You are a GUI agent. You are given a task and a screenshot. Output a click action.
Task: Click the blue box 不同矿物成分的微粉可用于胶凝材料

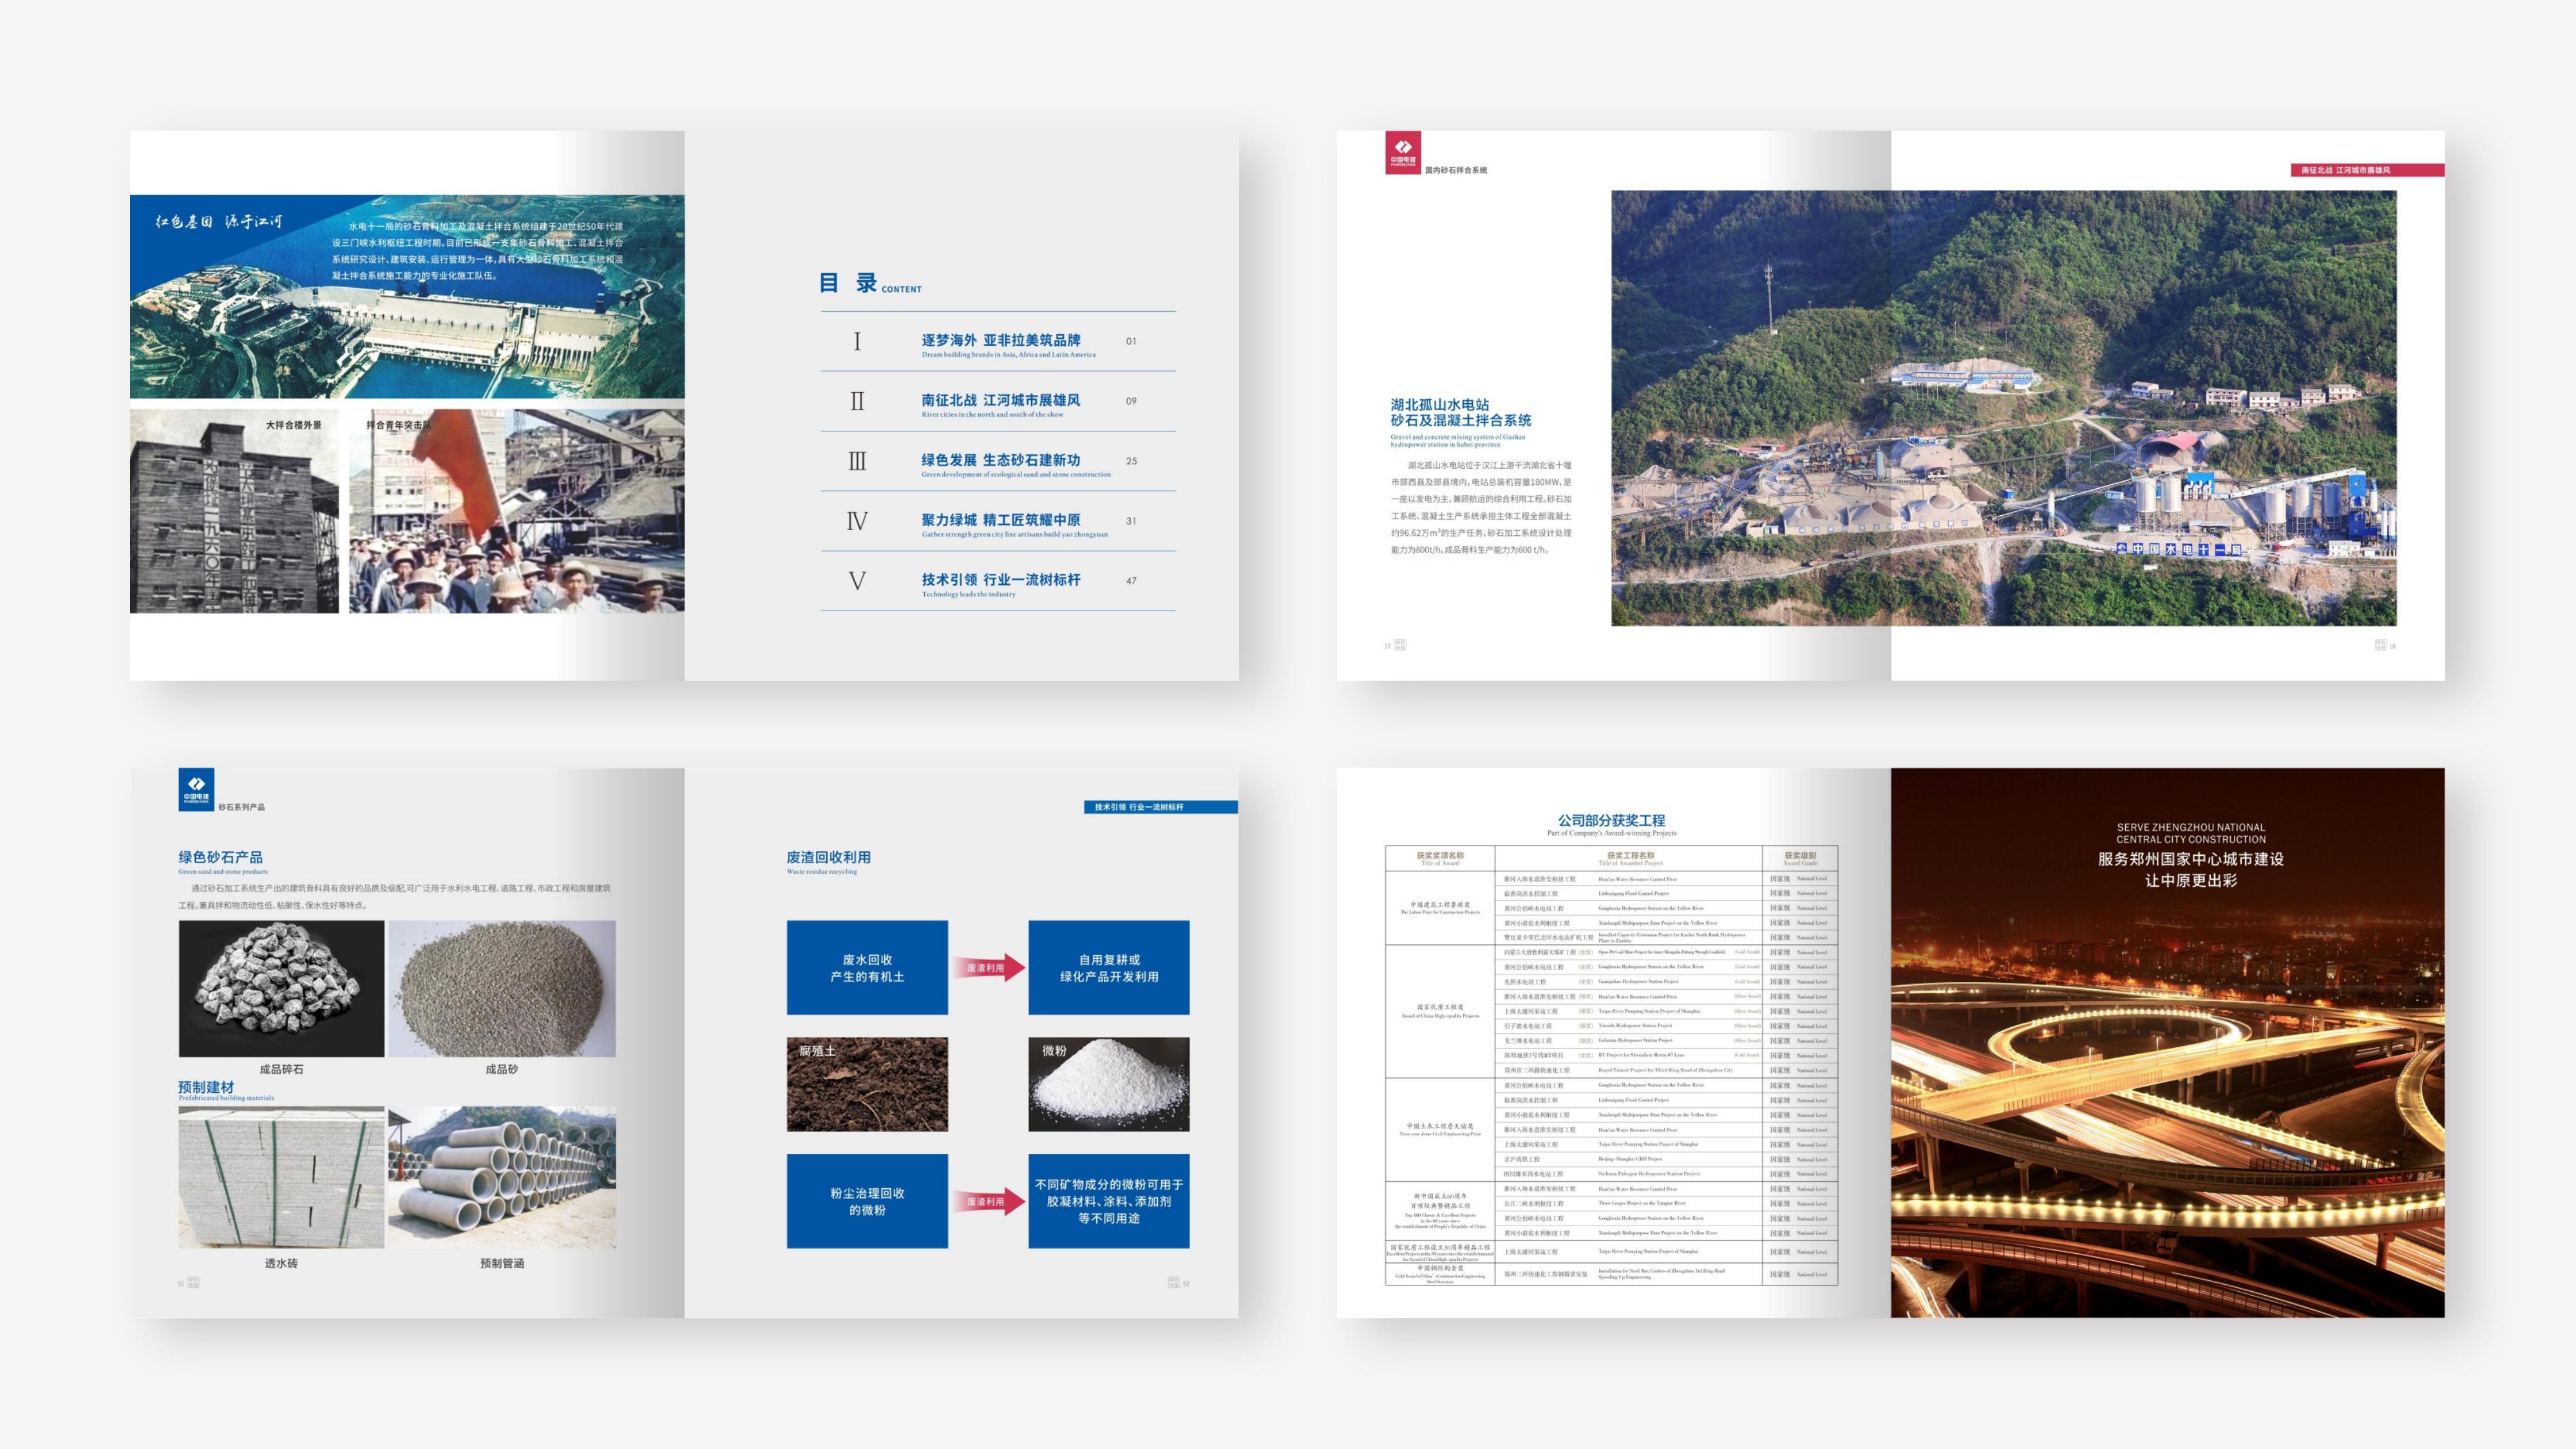[1109, 1201]
